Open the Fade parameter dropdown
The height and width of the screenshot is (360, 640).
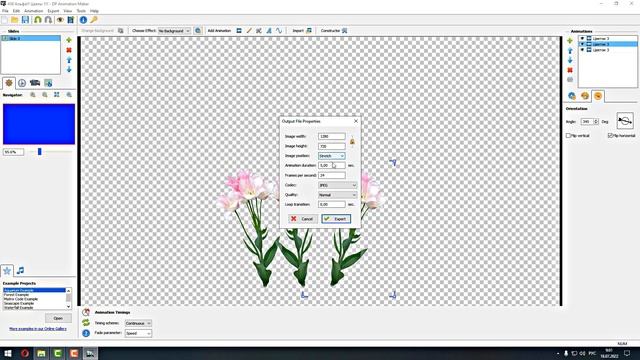pos(138,333)
